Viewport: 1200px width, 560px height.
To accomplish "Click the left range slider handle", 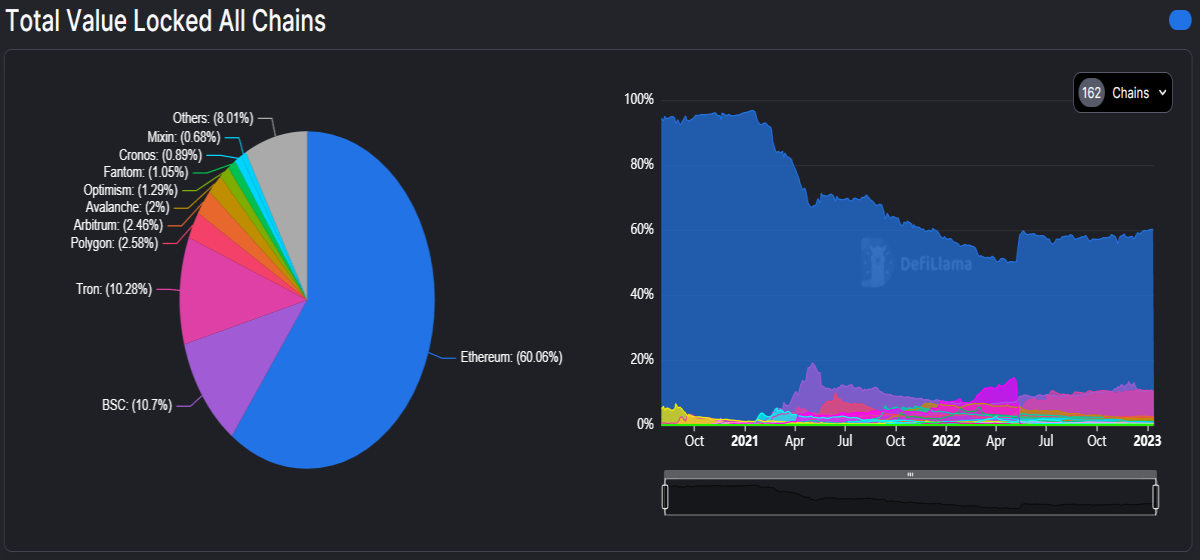I will [665, 496].
